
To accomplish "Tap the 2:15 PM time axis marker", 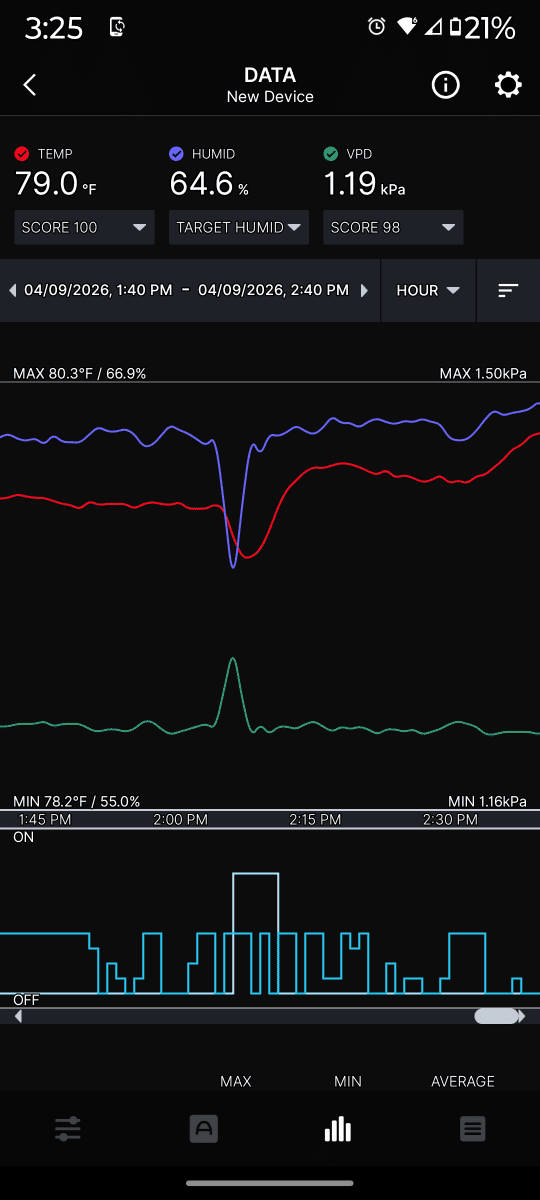I will point(315,819).
